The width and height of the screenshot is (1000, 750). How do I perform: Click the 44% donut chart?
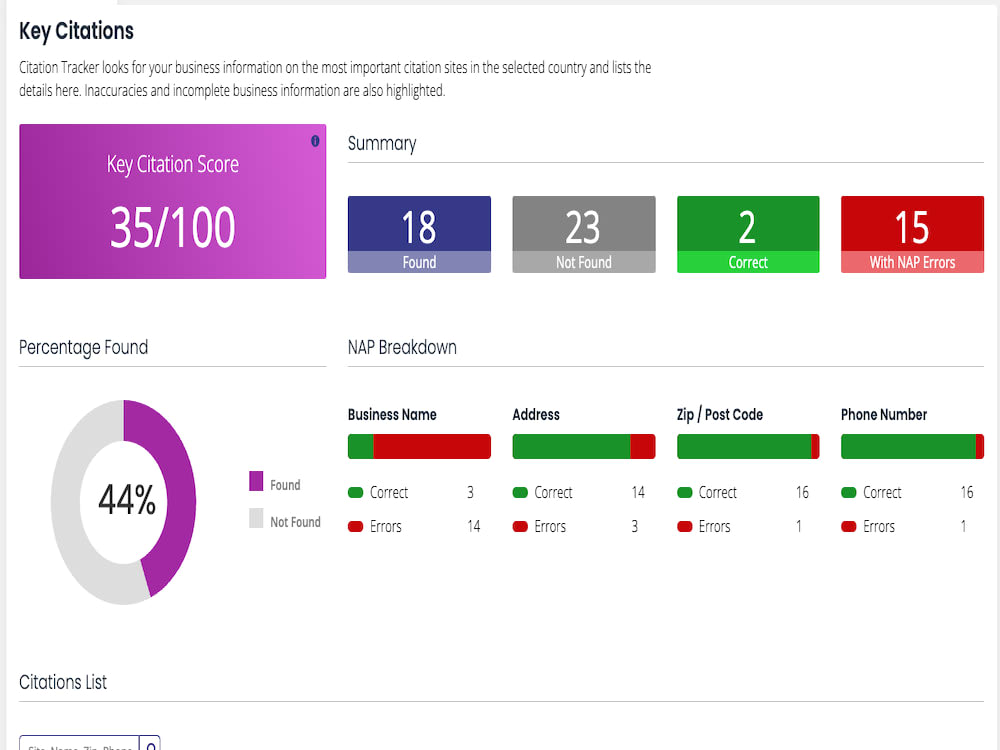124,502
